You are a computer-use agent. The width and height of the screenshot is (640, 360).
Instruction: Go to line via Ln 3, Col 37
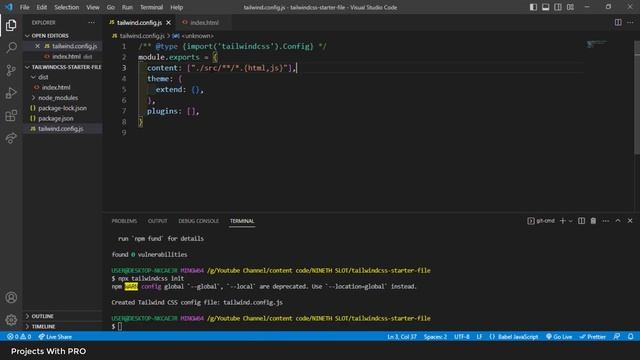pos(402,337)
